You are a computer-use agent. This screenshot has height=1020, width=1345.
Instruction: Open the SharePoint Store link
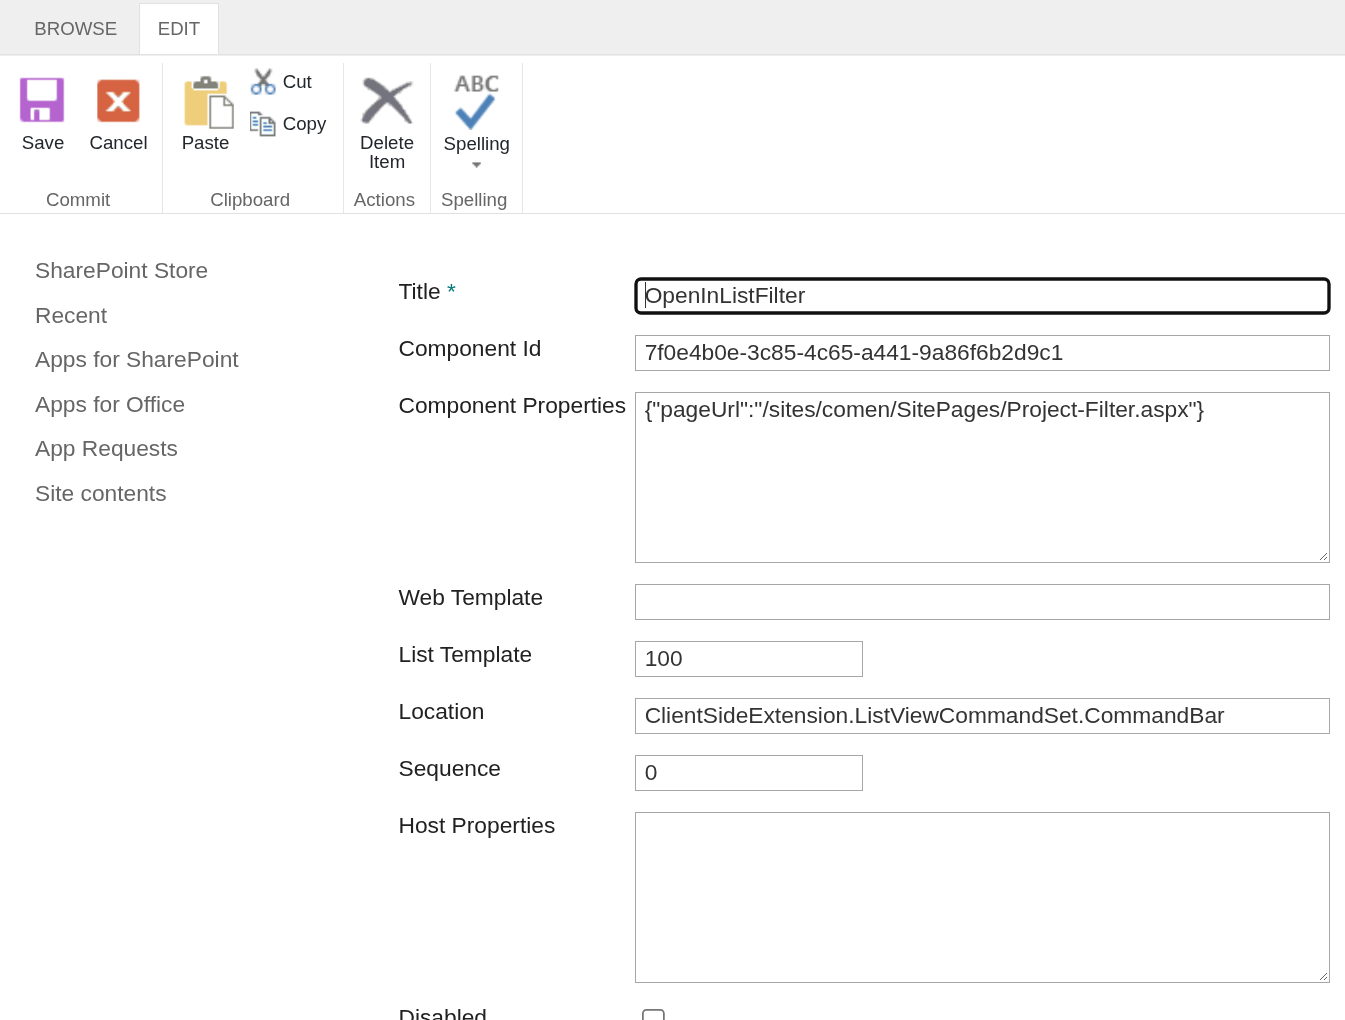[x=122, y=271]
